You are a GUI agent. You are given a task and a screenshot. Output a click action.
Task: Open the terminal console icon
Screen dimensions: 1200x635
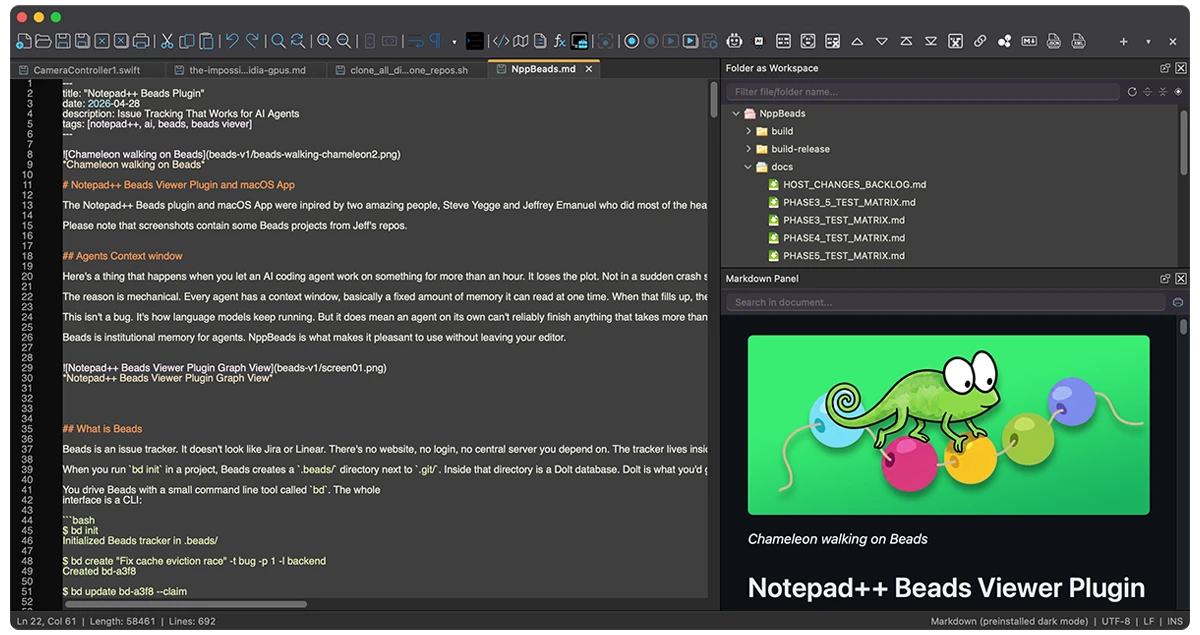(x=475, y=41)
